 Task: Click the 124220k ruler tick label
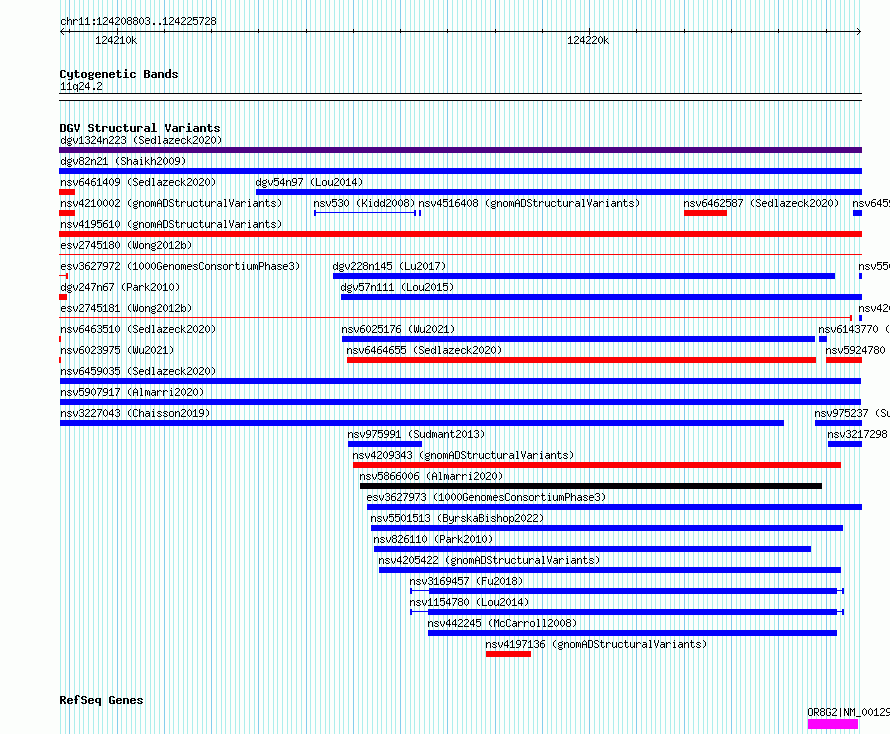[588, 40]
